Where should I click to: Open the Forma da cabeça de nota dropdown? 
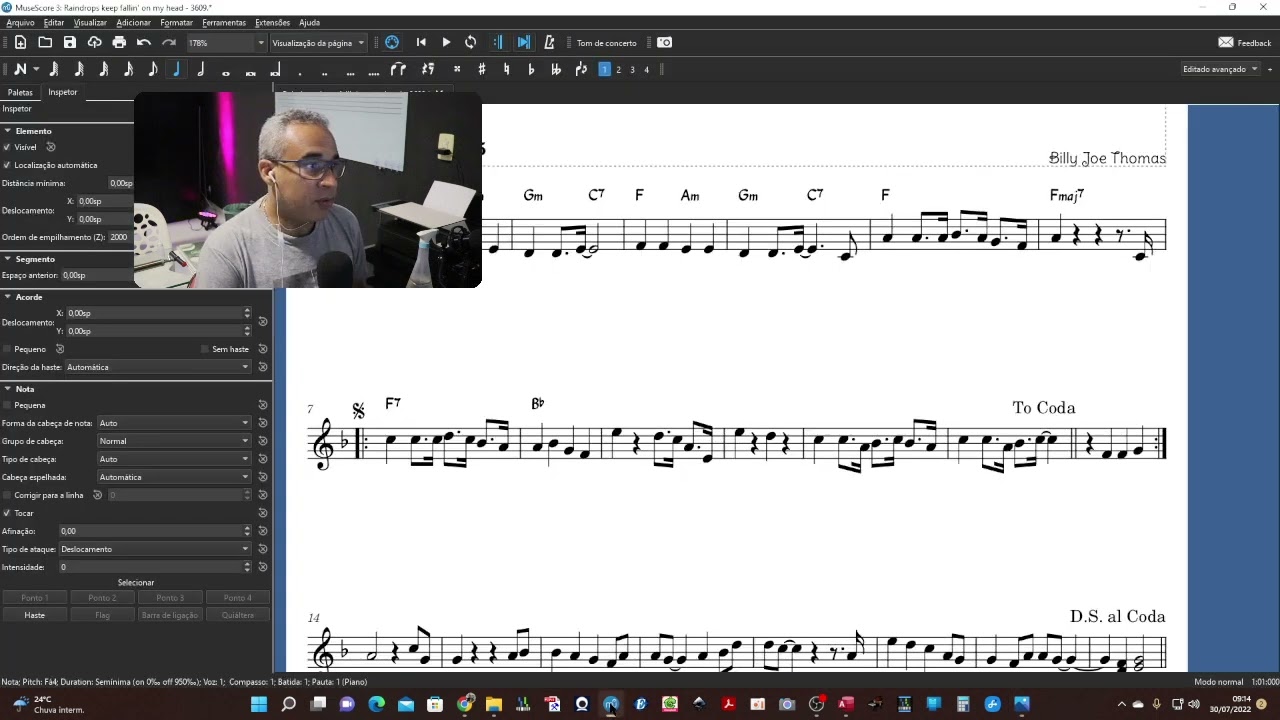point(174,423)
